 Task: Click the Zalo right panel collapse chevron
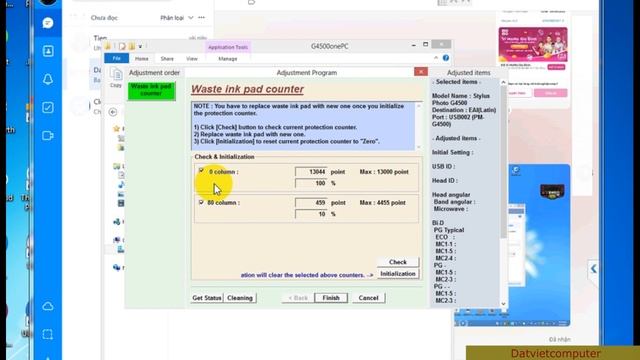click(x=594, y=269)
